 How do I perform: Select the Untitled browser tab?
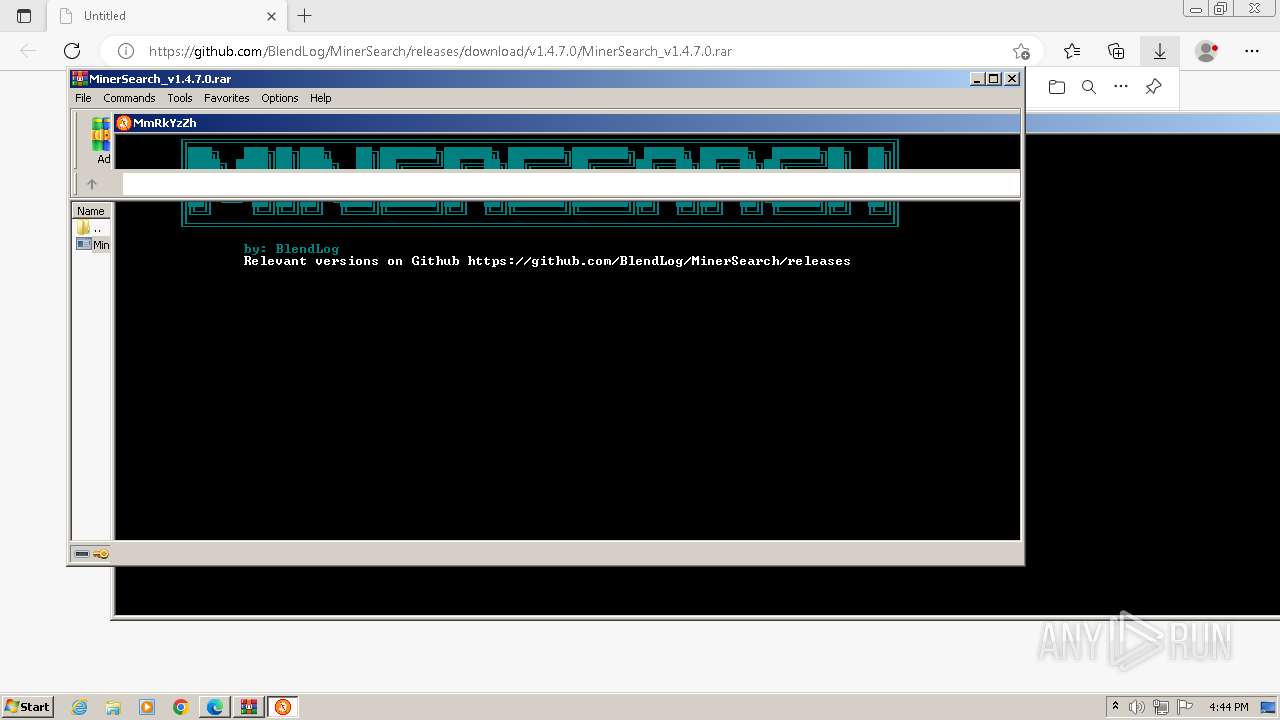[x=165, y=16]
